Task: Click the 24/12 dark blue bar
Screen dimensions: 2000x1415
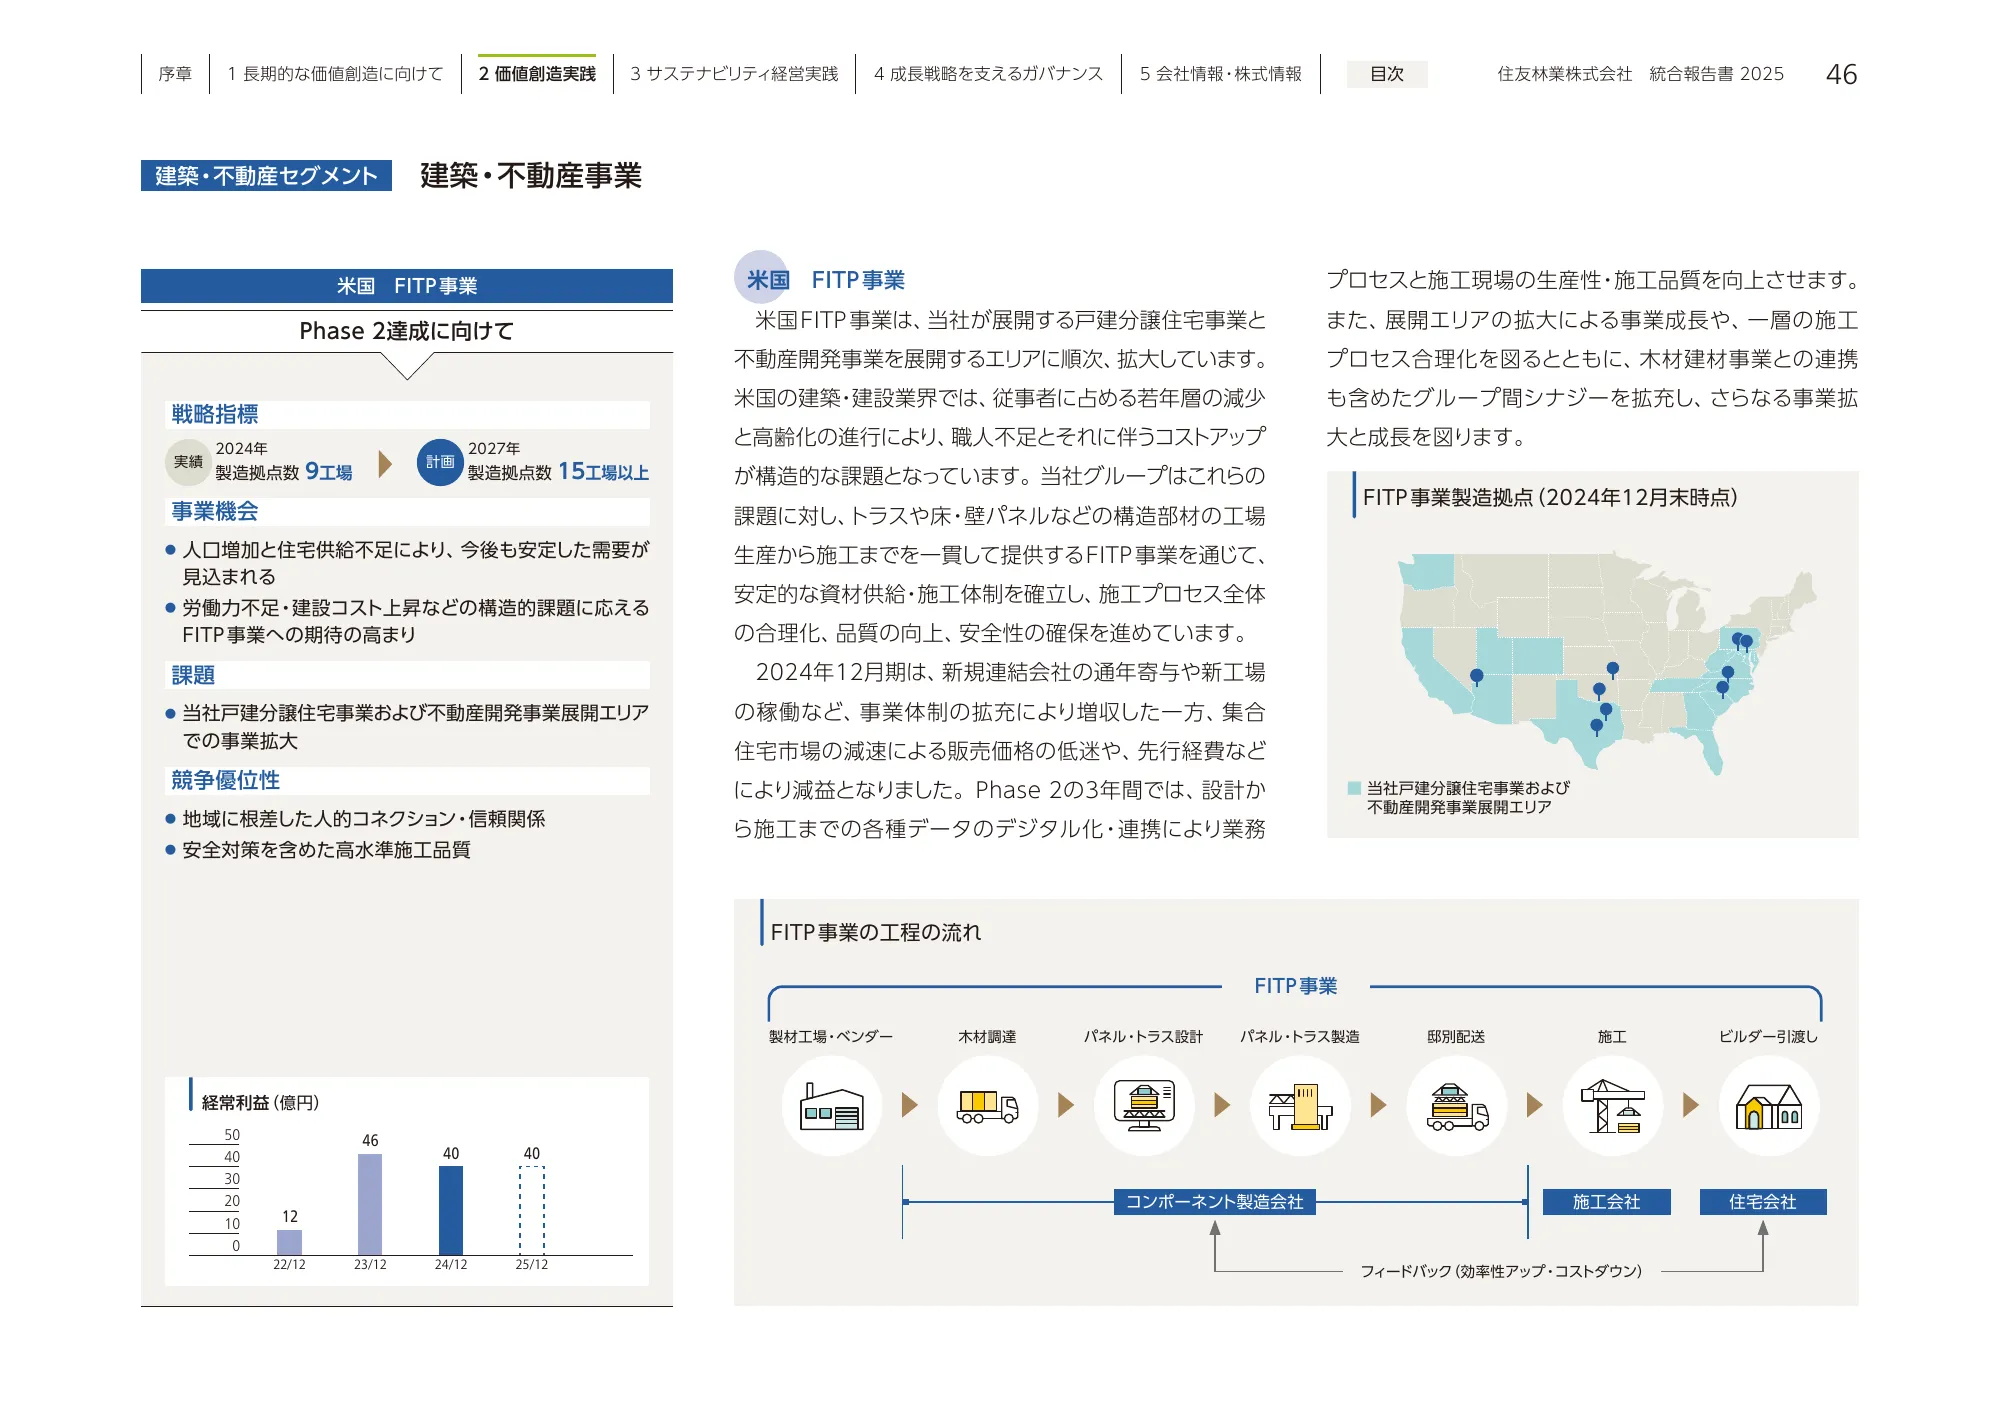Action: tap(451, 1210)
